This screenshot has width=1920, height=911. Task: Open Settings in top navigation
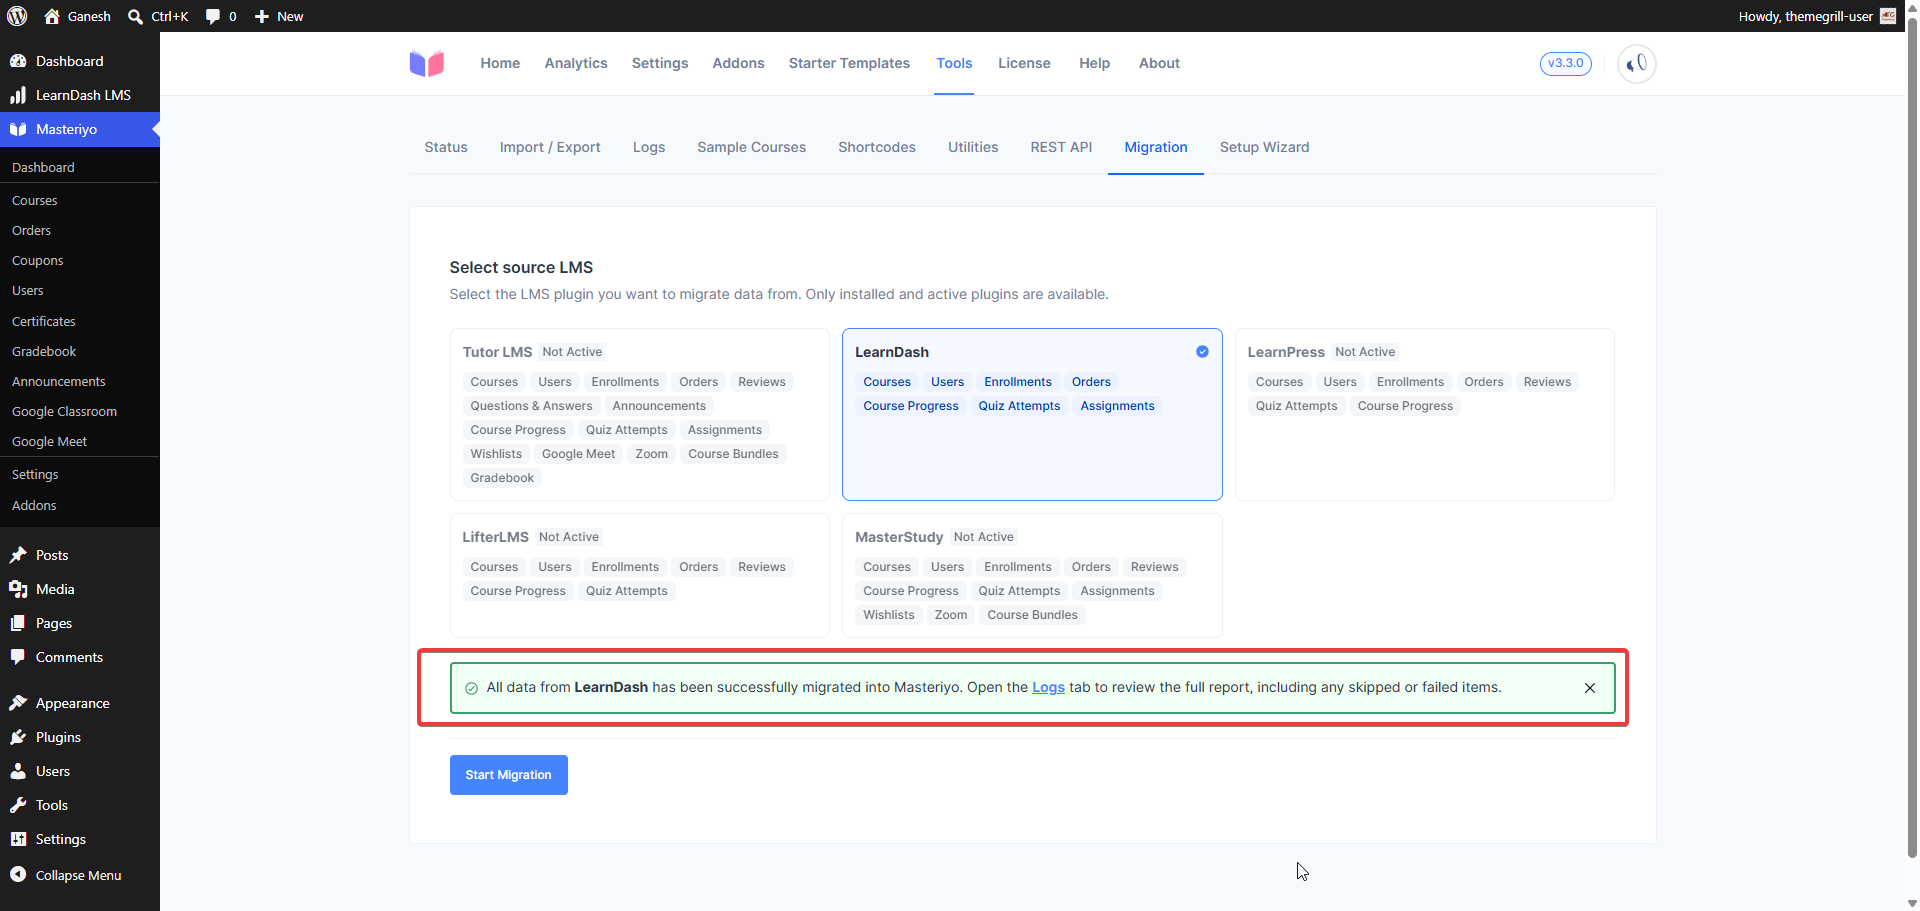(660, 63)
